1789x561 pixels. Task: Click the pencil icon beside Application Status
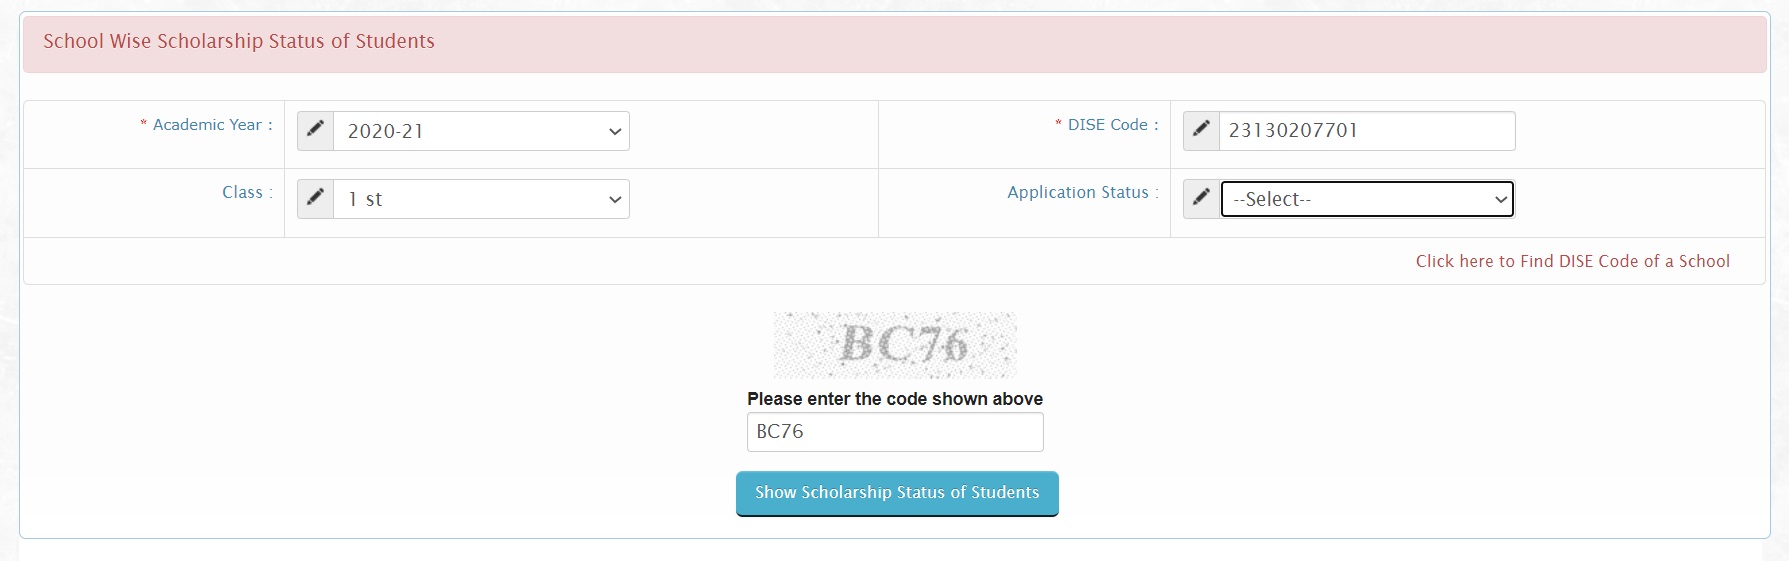pyautogui.click(x=1201, y=198)
